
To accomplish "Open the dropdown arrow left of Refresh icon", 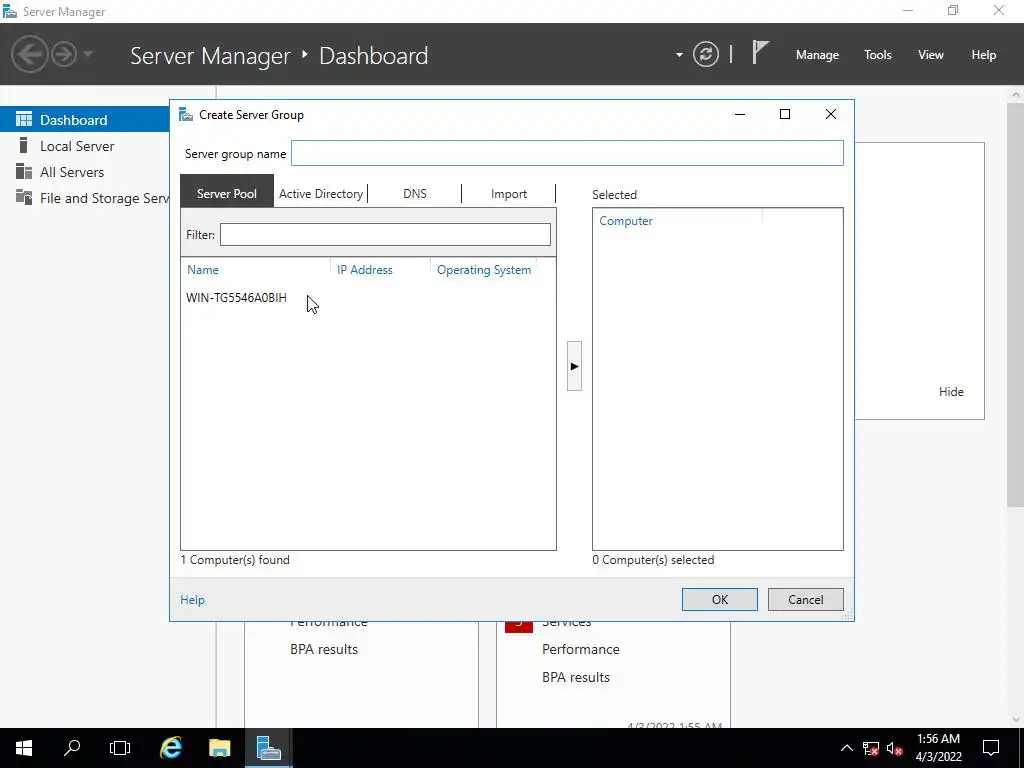I will pyautogui.click(x=679, y=55).
